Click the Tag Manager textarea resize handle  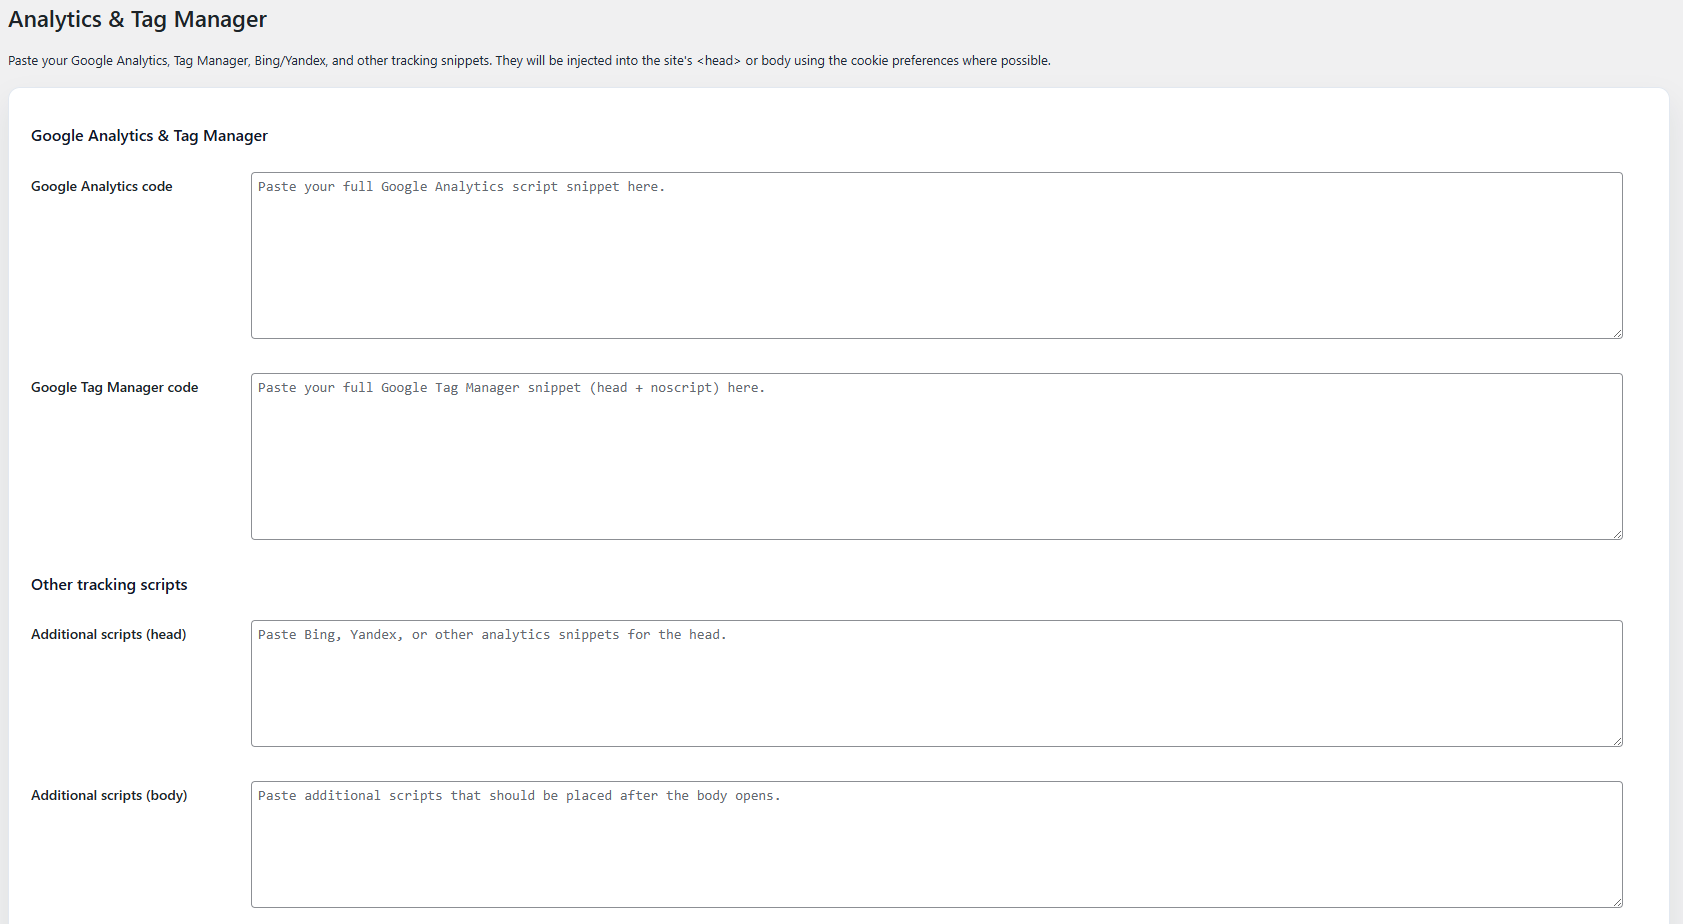pyautogui.click(x=1617, y=534)
